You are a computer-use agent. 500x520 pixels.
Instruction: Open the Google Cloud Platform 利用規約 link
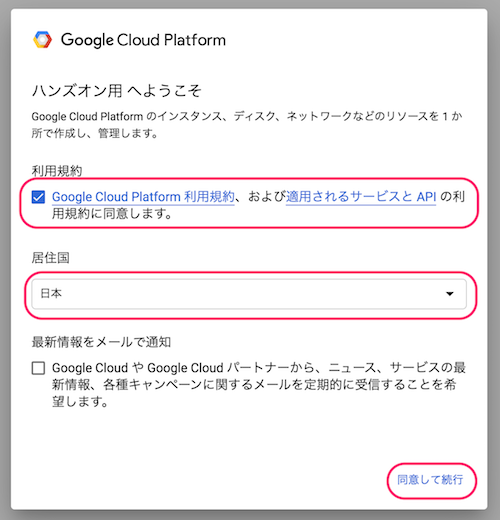143,197
